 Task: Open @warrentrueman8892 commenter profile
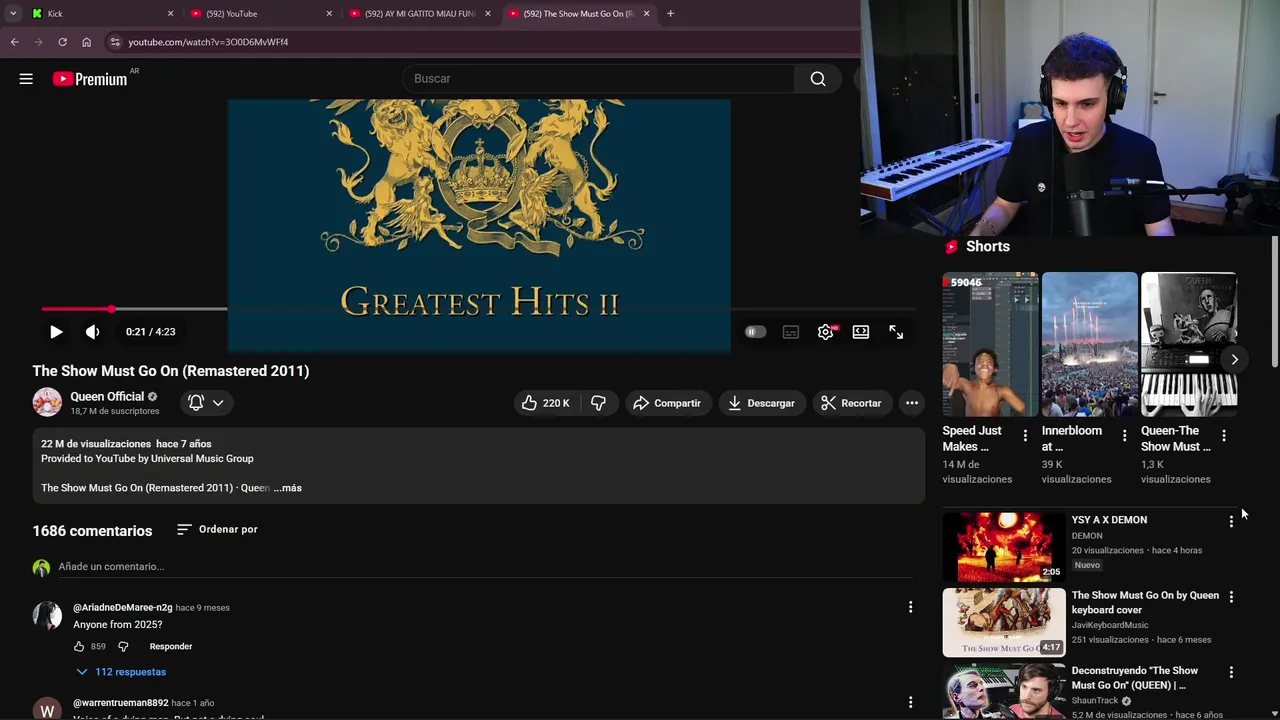coord(120,703)
